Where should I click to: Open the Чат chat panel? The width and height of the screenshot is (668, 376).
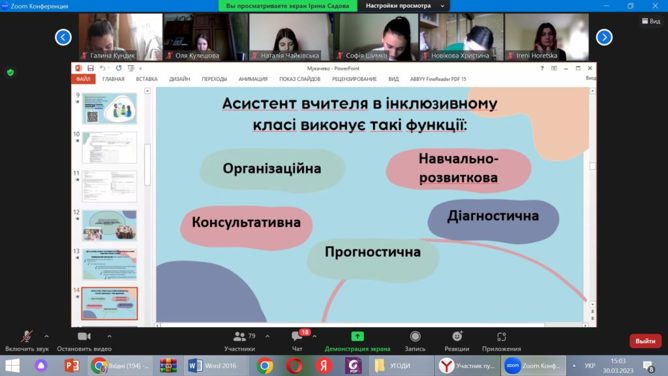click(297, 341)
